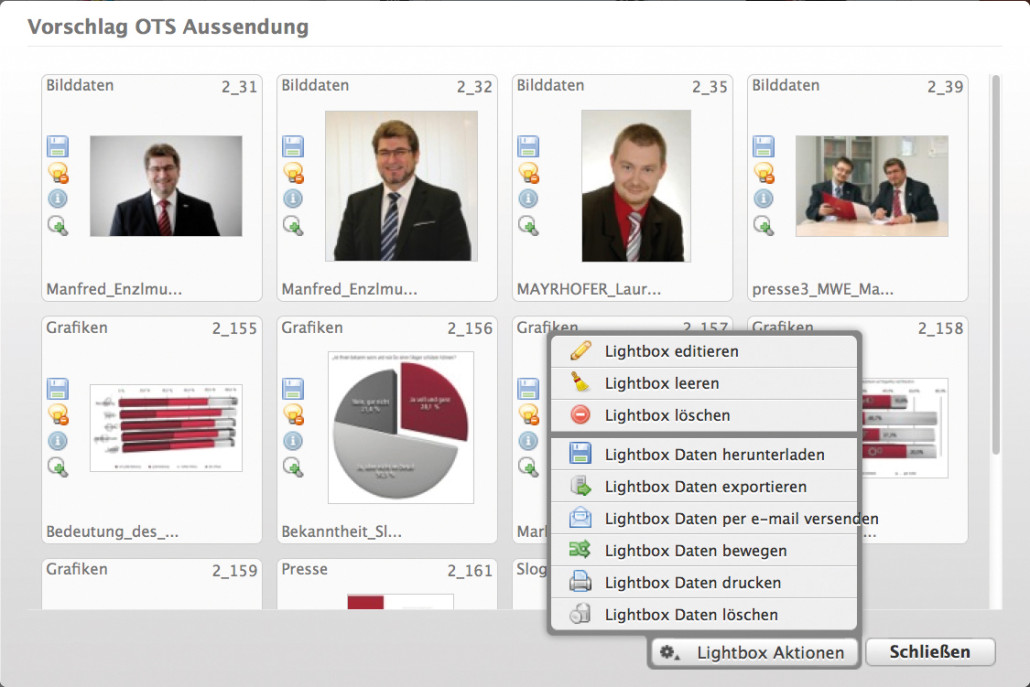Click filename 'Manfred_Enzlmu...' on card 2_31
The image size is (1030, 687).
(x=114, y=289)
